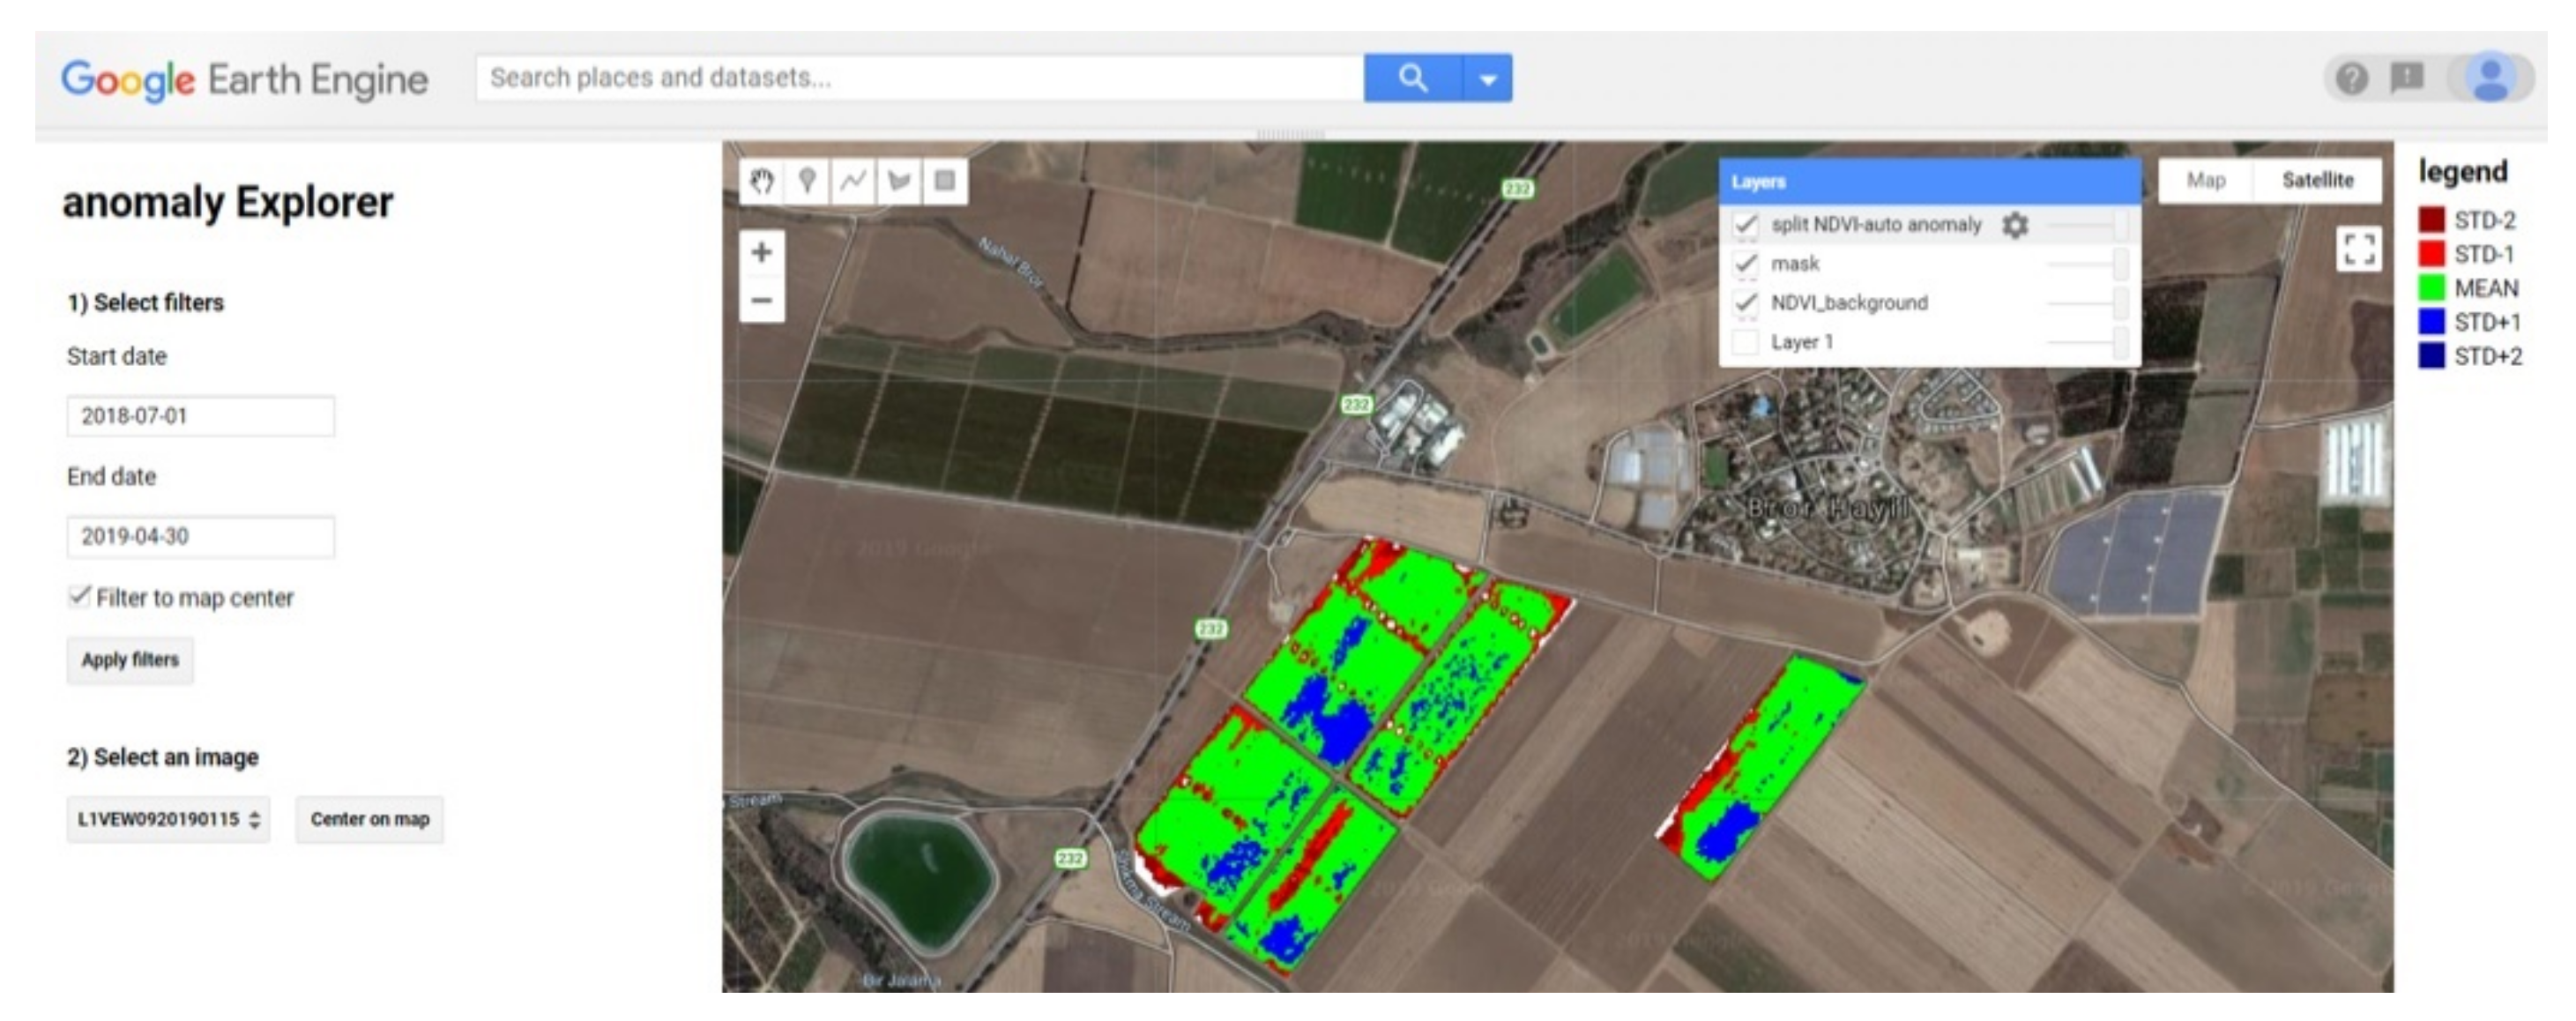
Task: Select the draw line tool
Action: click(852, 181)
